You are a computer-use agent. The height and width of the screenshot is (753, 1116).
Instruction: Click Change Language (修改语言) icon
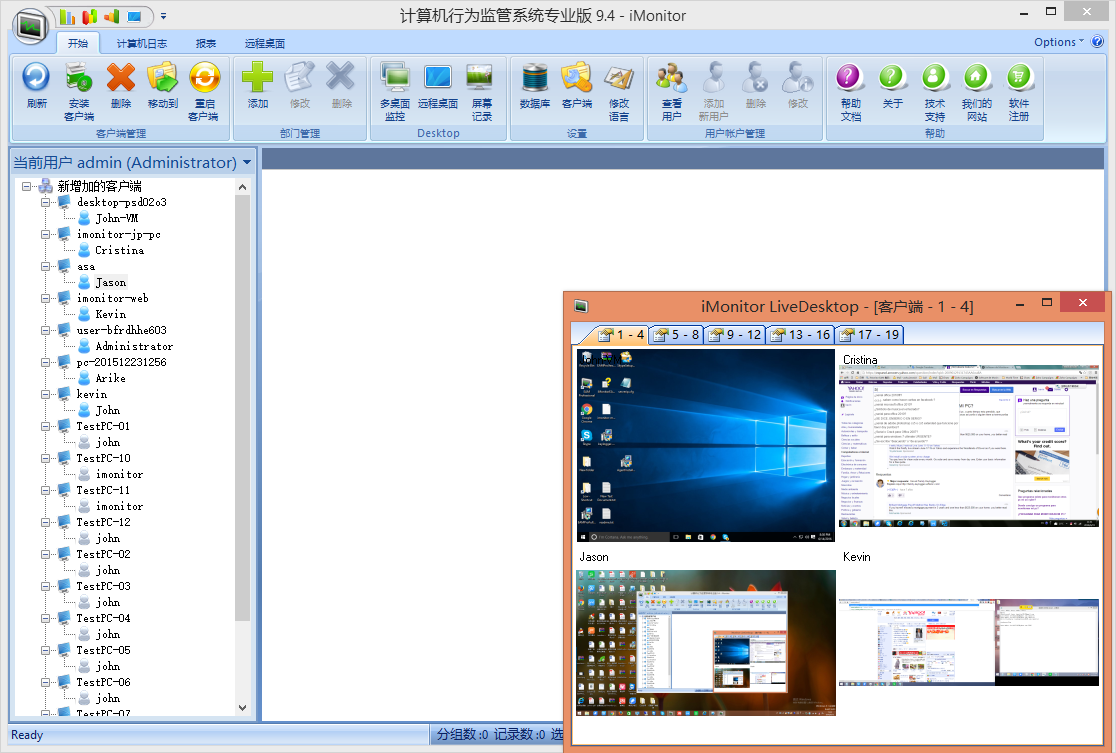coord(619,78)
